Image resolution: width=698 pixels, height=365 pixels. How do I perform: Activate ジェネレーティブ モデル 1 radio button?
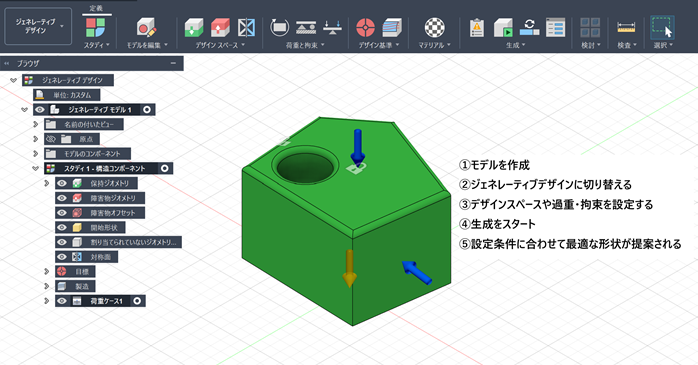(x=147, y=110)
